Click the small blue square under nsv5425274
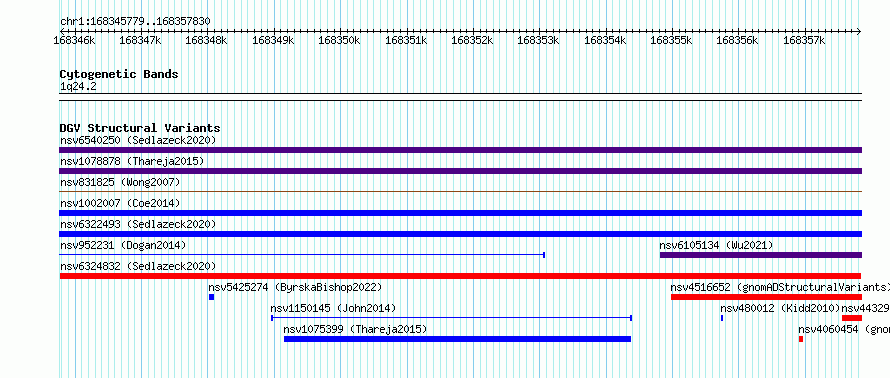The height and width of the screenshot is (378, 890). coord(212,297)
